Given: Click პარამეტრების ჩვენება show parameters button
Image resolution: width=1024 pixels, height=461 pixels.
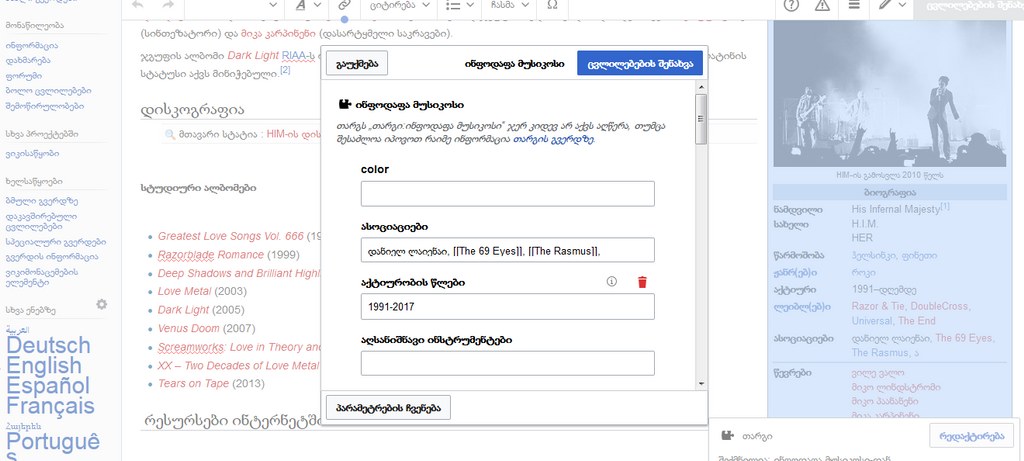Looking at the screenshot, I should tap(388, 407).
